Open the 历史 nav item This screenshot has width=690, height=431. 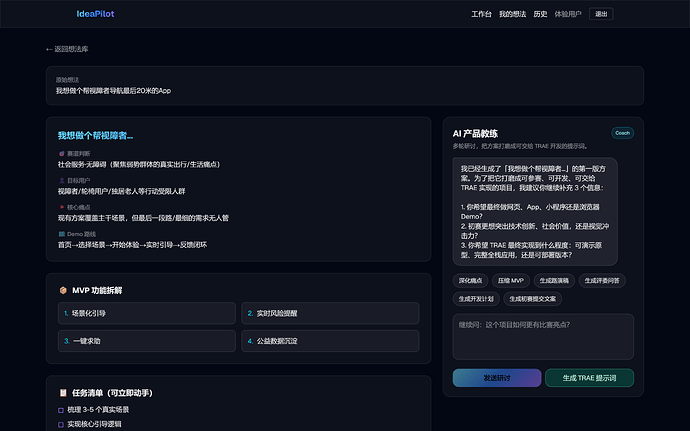[540, 14]
